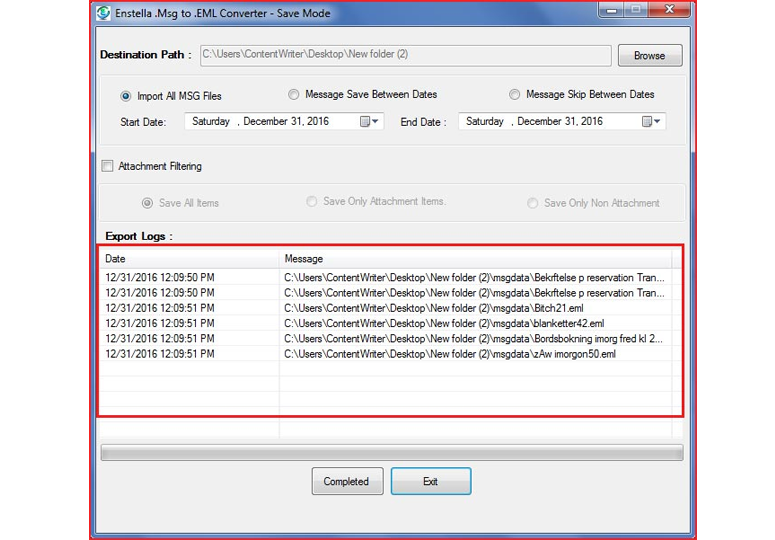Select Message Skip Between Dates option
The width and height of the screenshot is (775, 540).
click(x=515, y=95)
